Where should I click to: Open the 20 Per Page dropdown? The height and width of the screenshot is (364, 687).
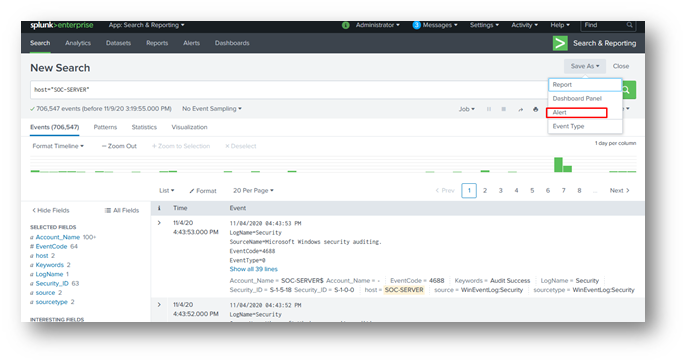click(253, 191)
